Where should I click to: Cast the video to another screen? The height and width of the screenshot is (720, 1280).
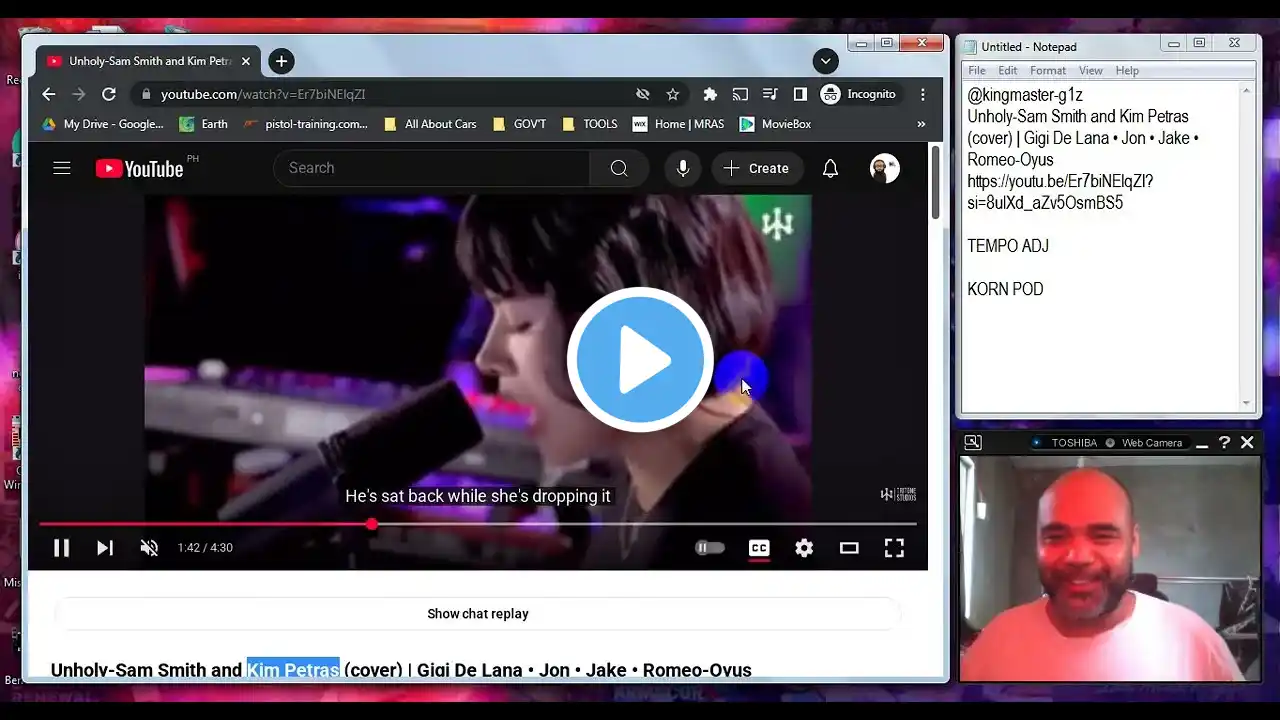point(740,94)
